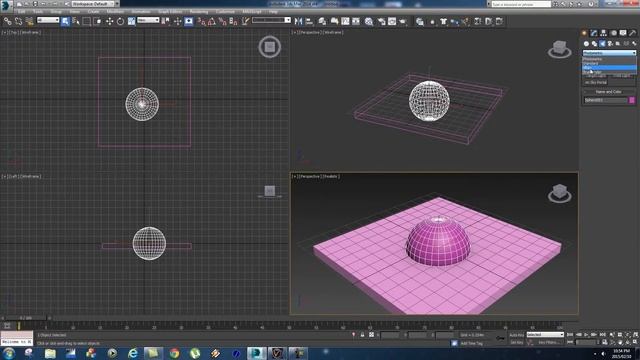Open the selection filter dropdown
Viewport: 640px width, 360px height.
click(48, 20)
